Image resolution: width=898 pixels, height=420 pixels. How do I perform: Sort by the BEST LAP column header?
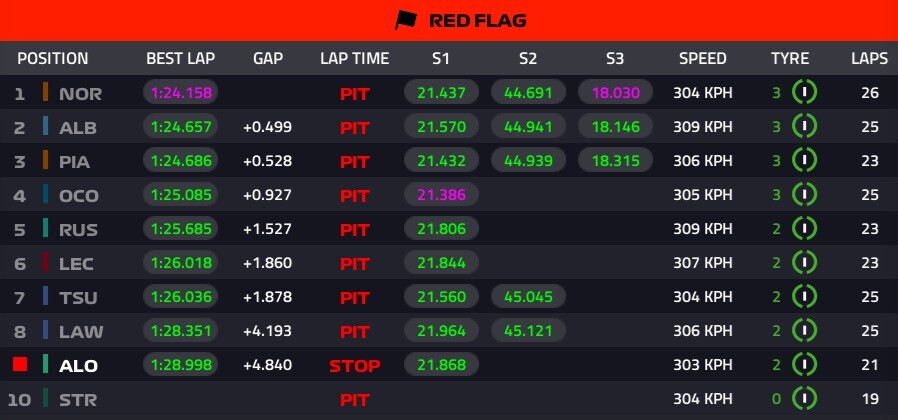pos(180,58)
